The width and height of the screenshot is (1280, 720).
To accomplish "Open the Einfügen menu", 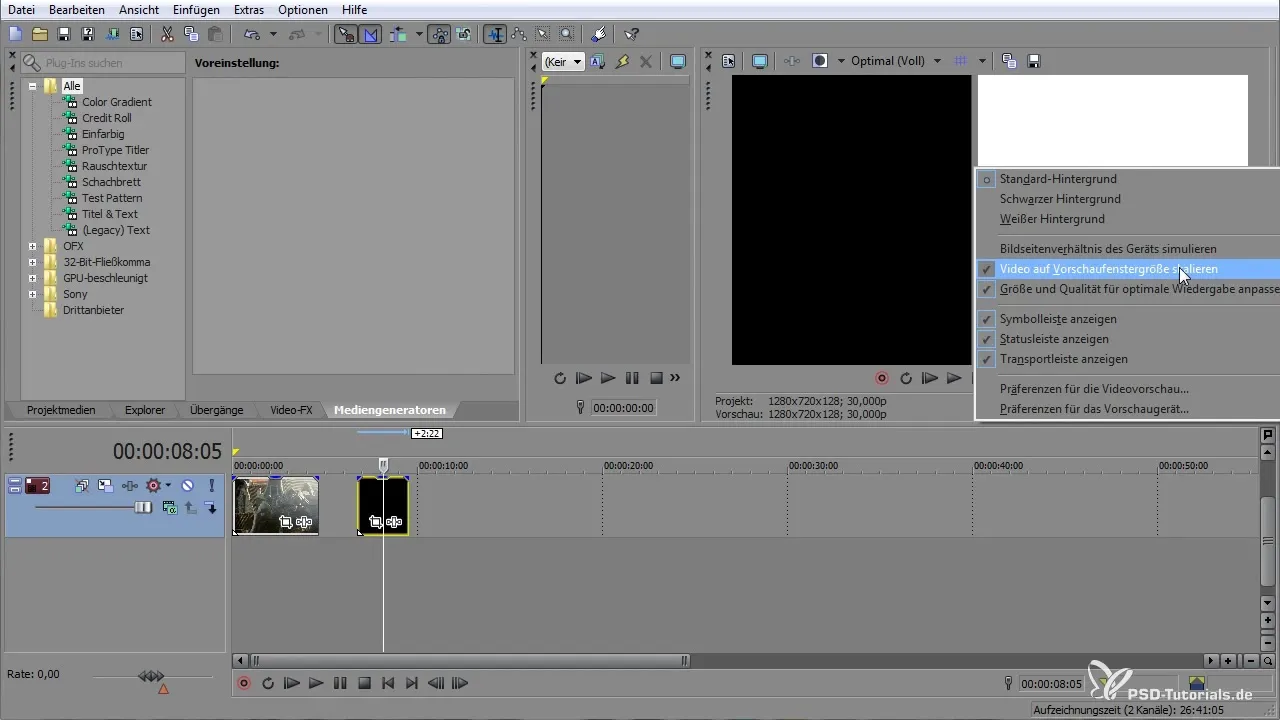I will click(196, 9).
